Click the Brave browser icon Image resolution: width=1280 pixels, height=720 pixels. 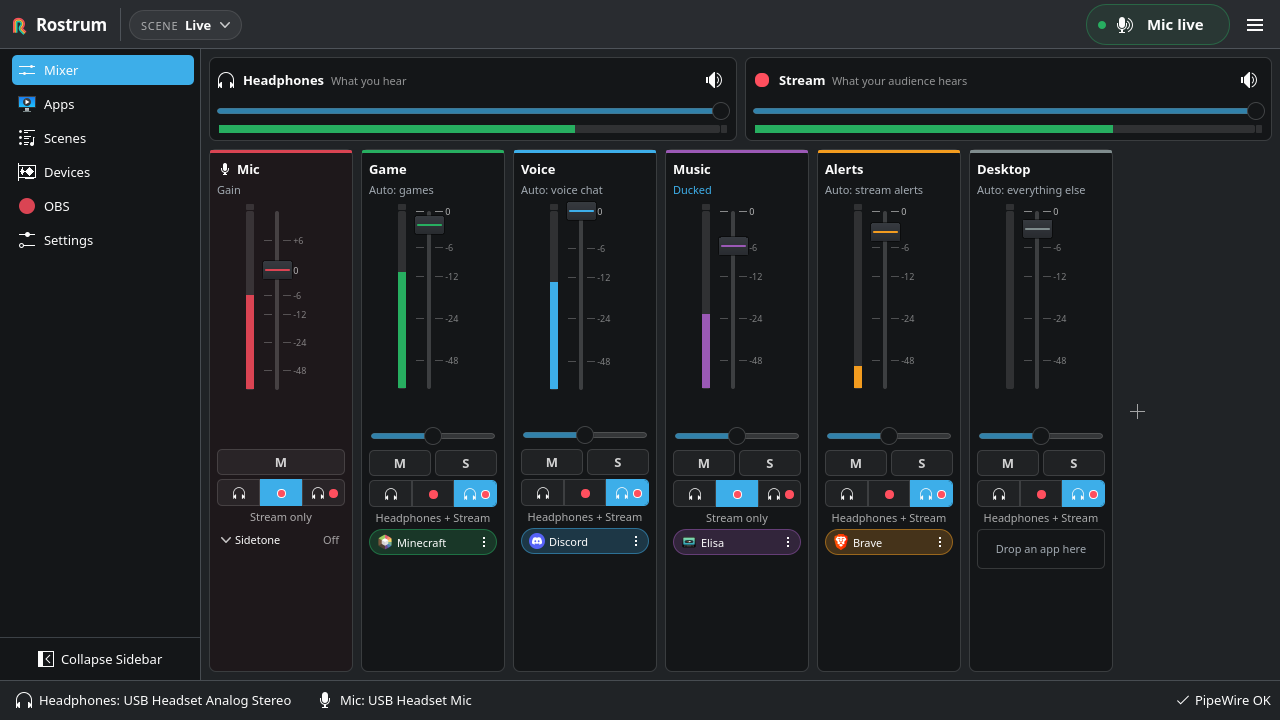click(841, 542)
